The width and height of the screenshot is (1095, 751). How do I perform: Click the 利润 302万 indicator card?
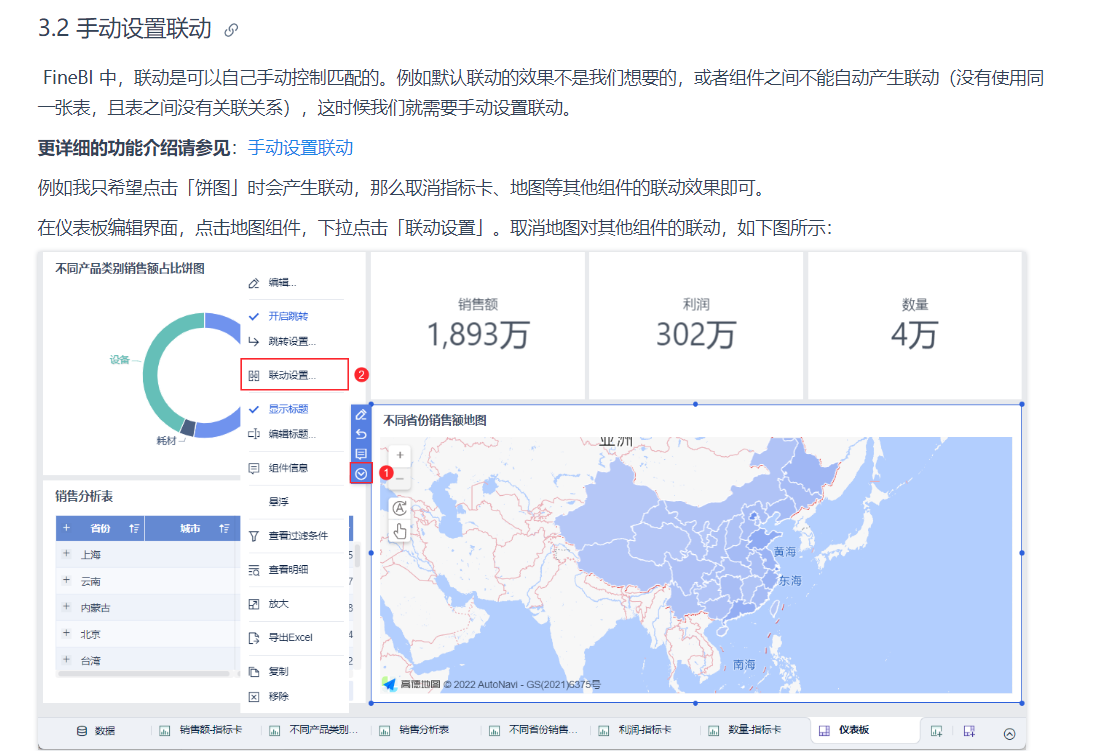click(x=696, y=326)
